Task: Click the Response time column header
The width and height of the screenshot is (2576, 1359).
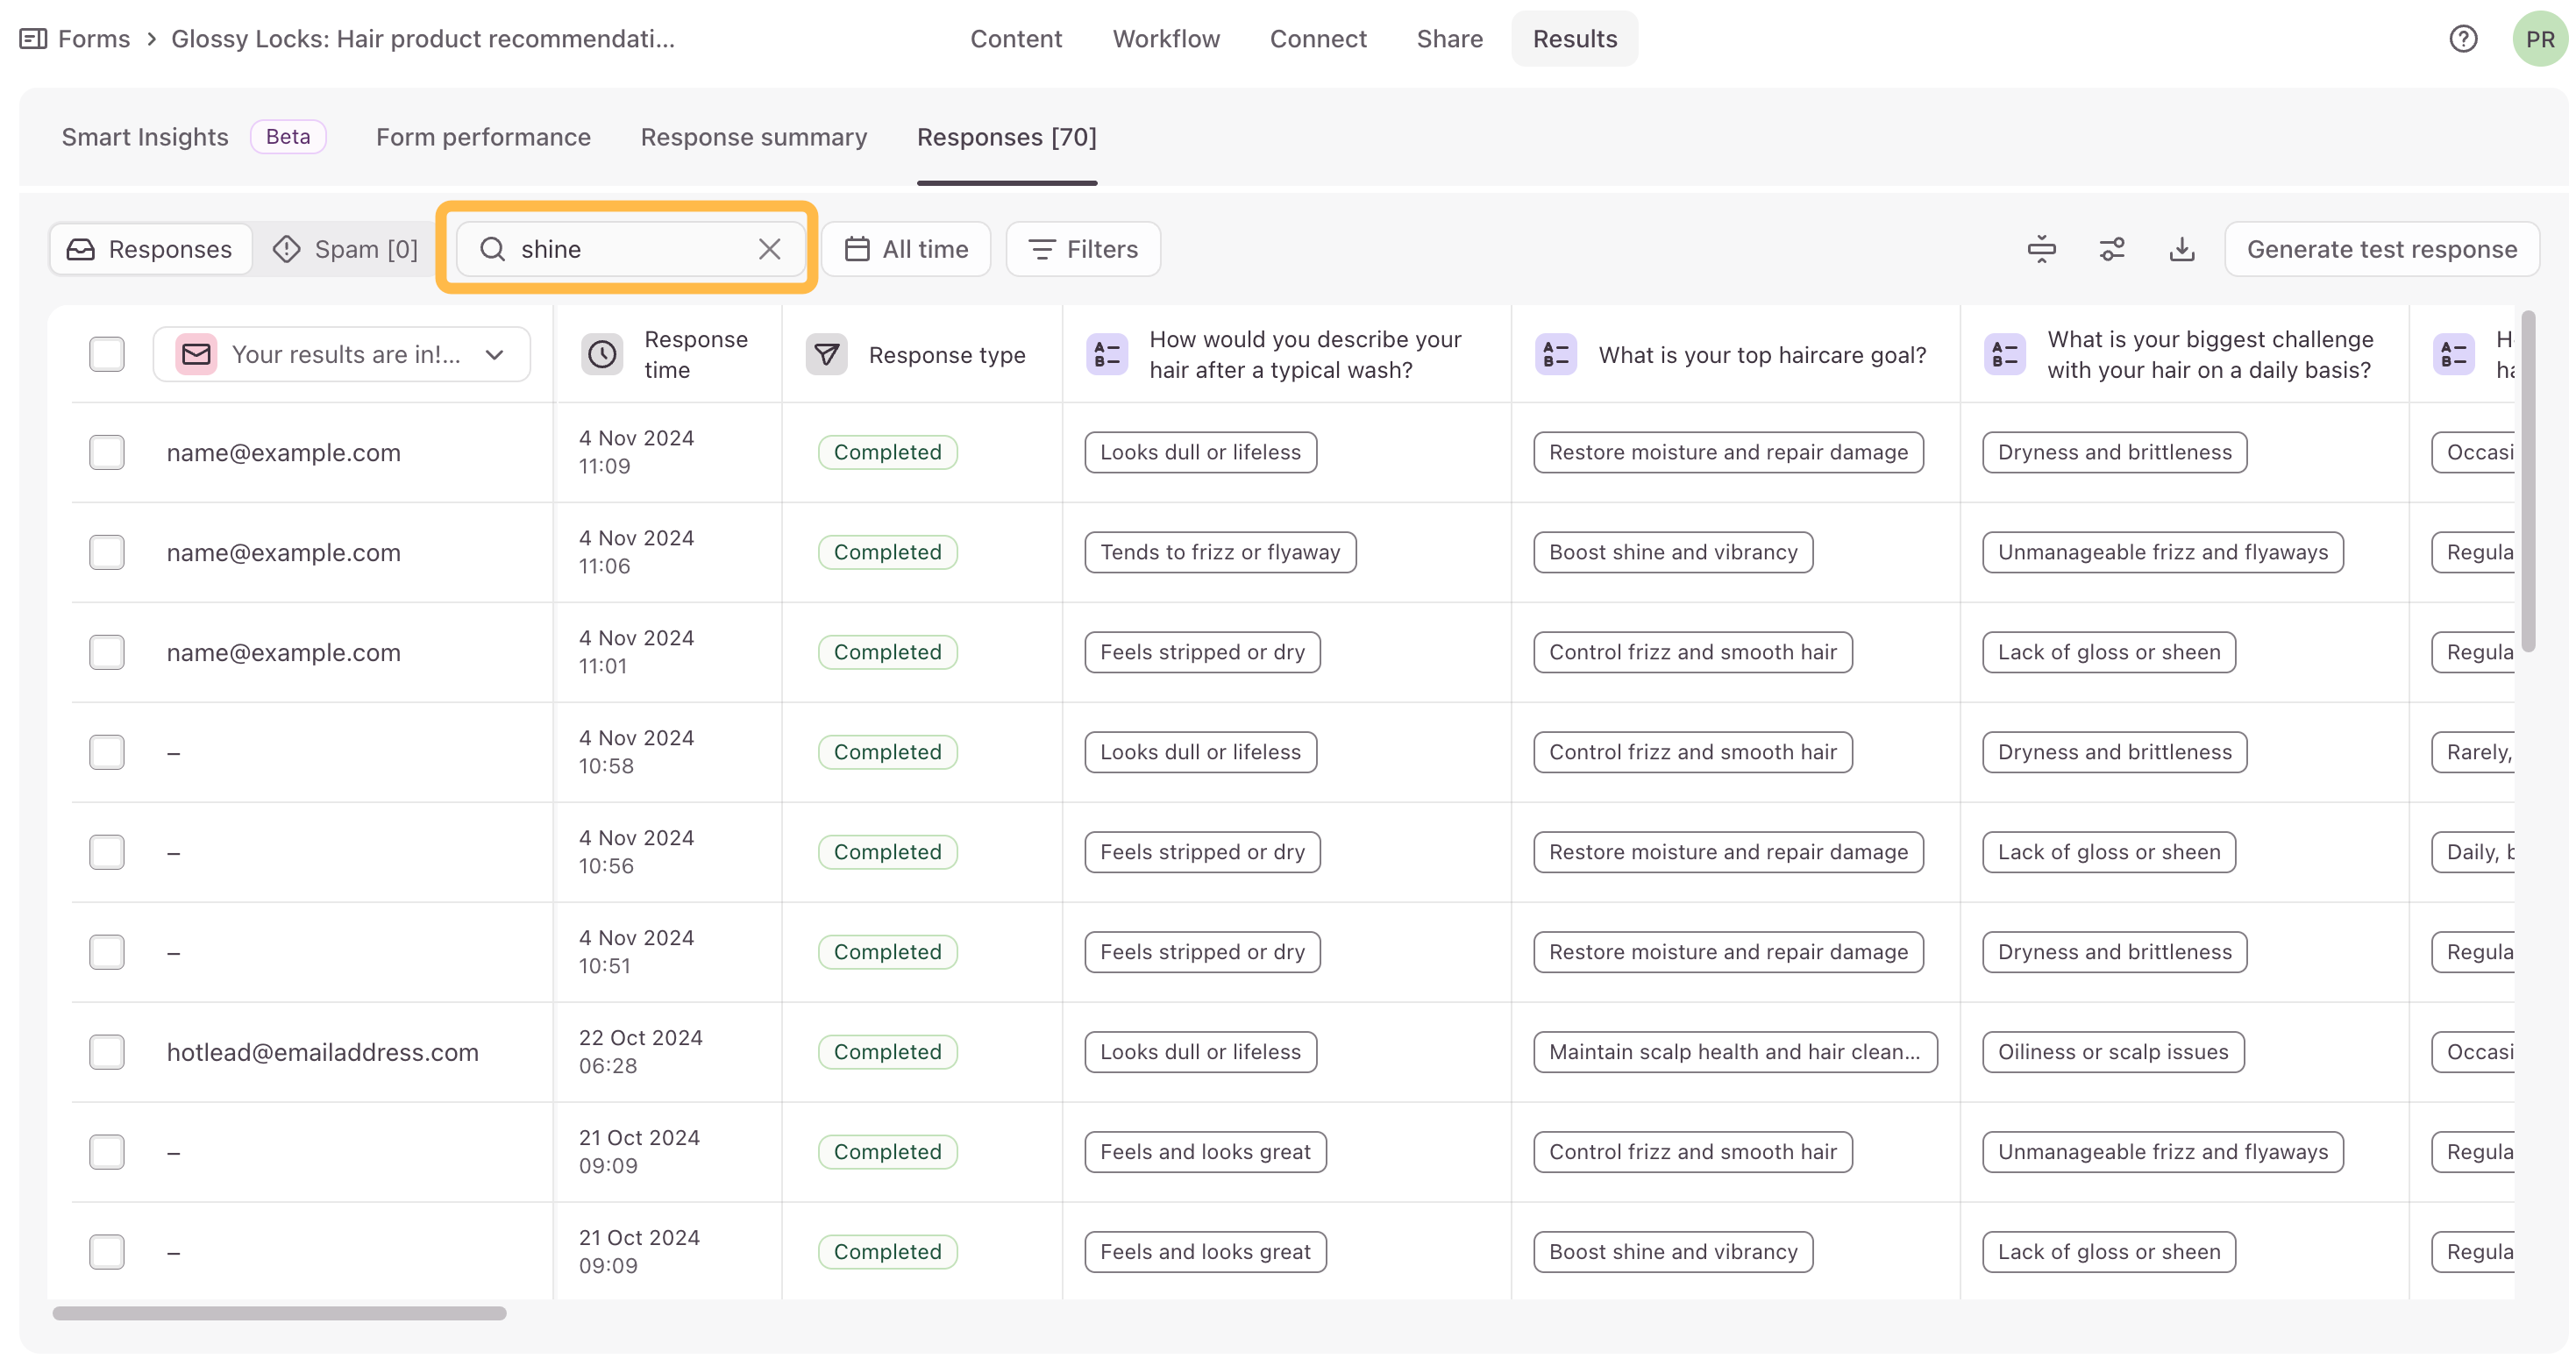Action: (x=668, y=354)
